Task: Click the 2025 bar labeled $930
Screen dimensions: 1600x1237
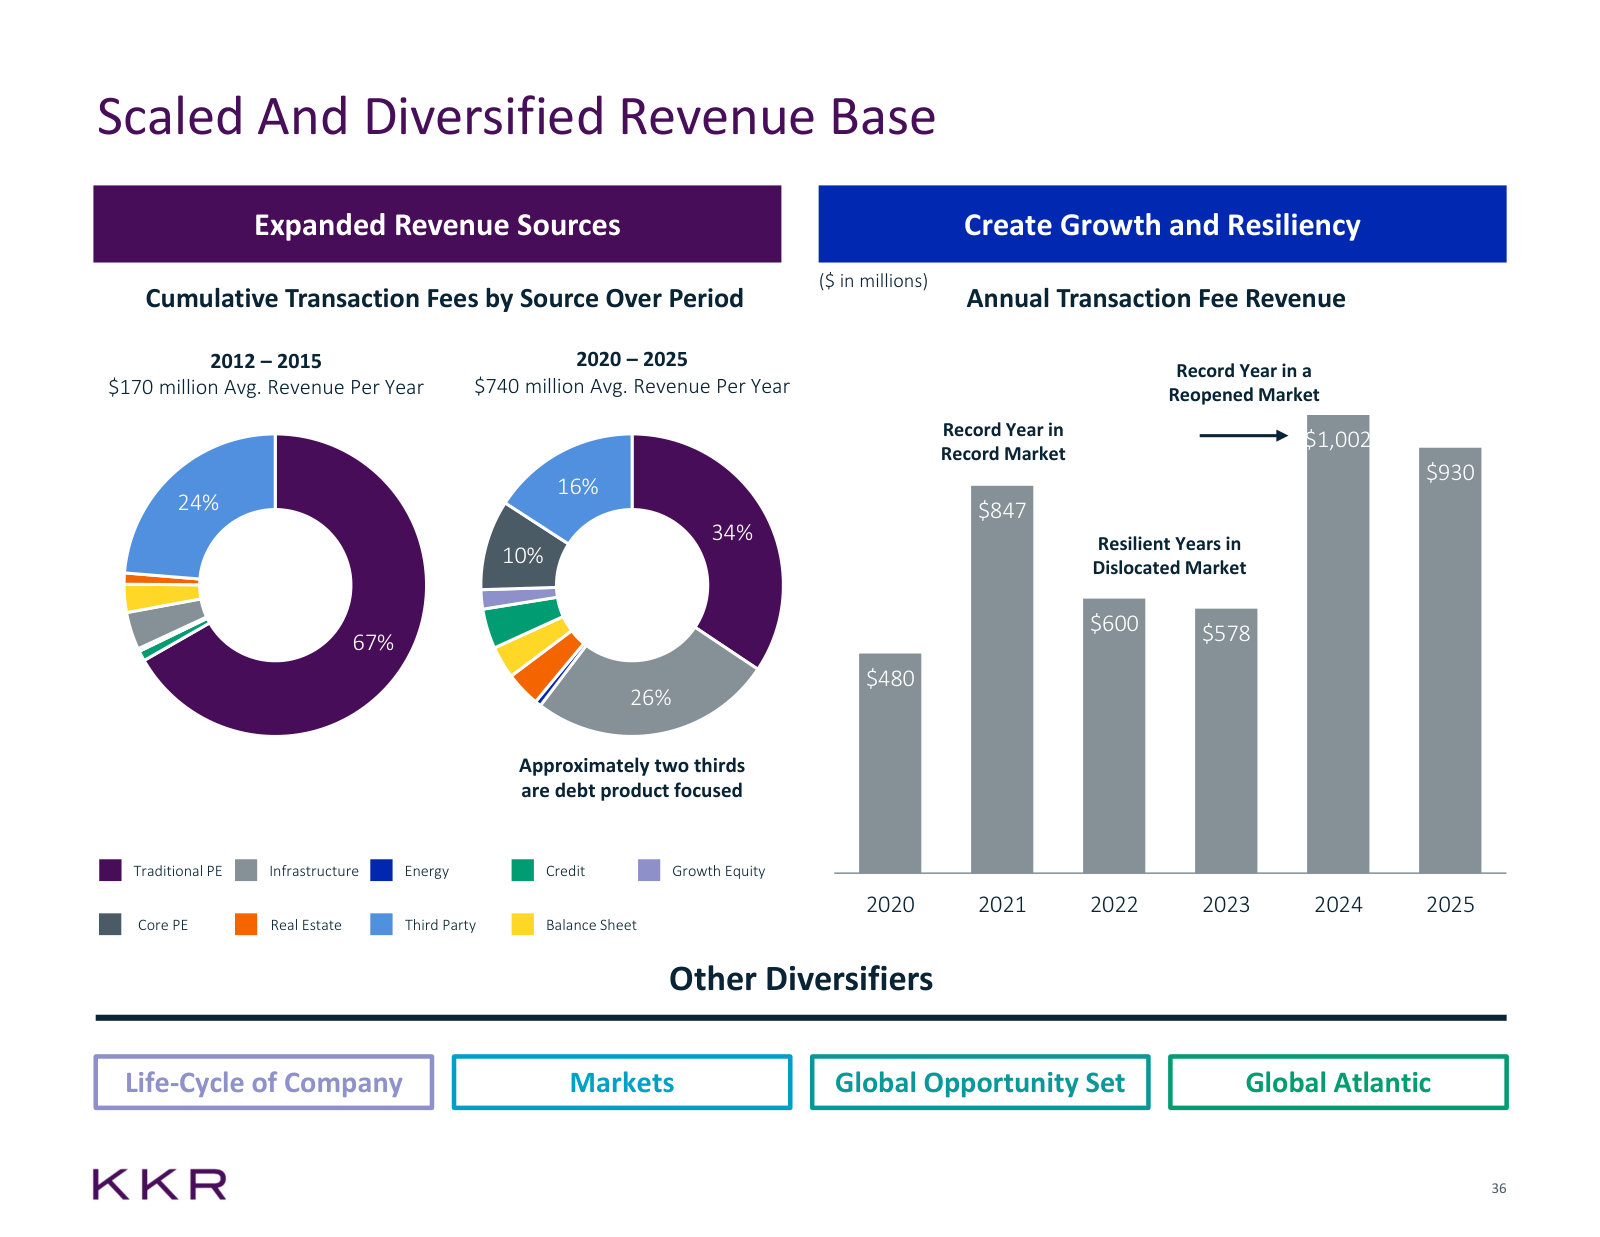Action: pyautogui.click(x=1450, y=660)
